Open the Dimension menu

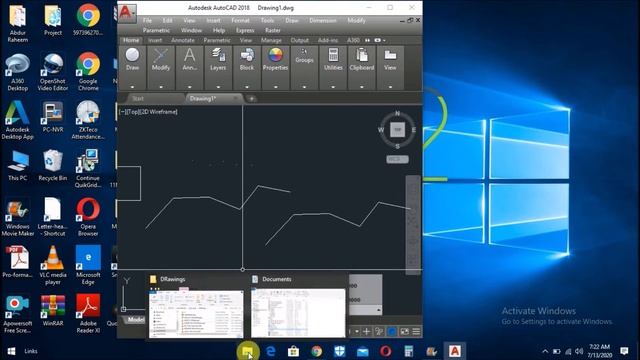click(x=323, y=20)
